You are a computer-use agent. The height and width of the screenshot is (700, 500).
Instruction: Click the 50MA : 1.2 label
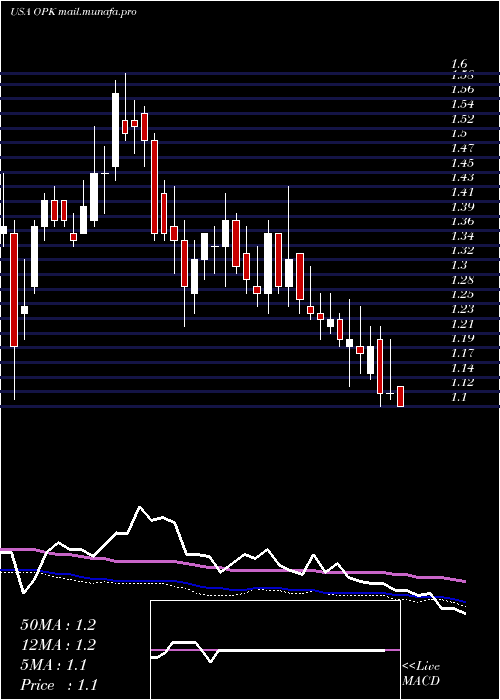click(58, 625)
